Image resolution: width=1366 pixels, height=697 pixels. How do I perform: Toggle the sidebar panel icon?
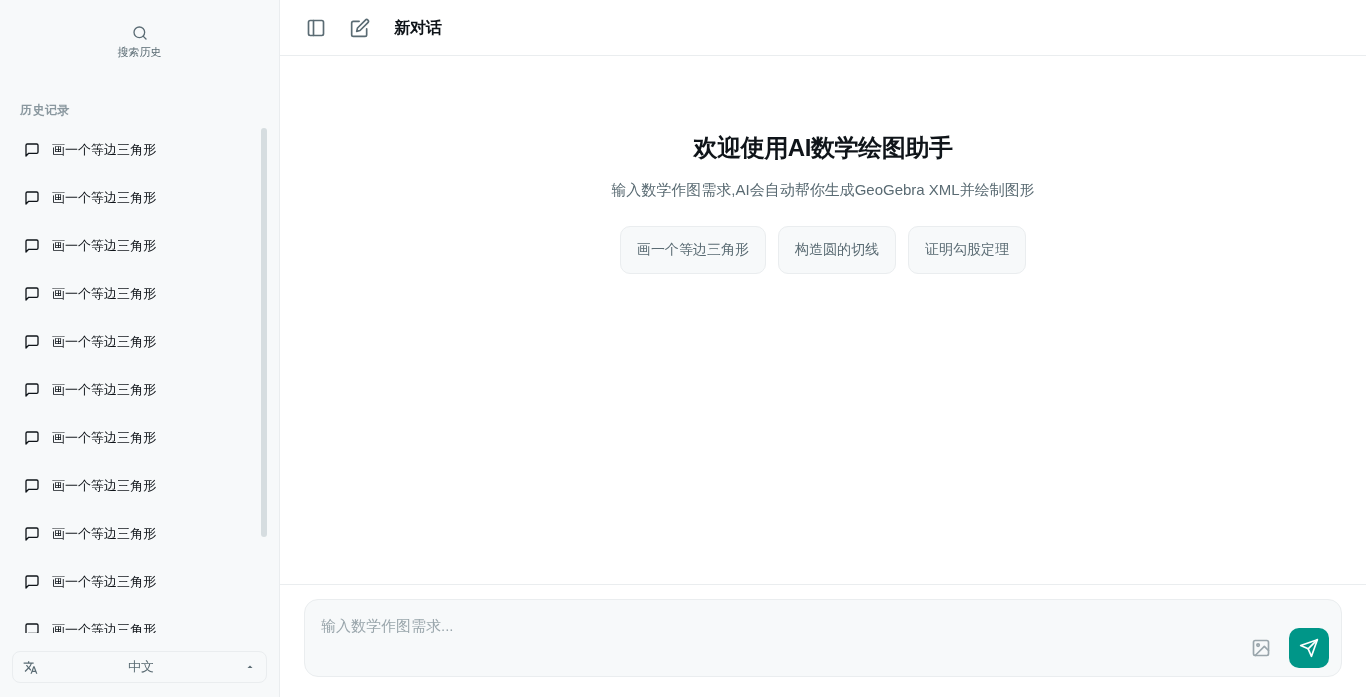coord(316,28)
